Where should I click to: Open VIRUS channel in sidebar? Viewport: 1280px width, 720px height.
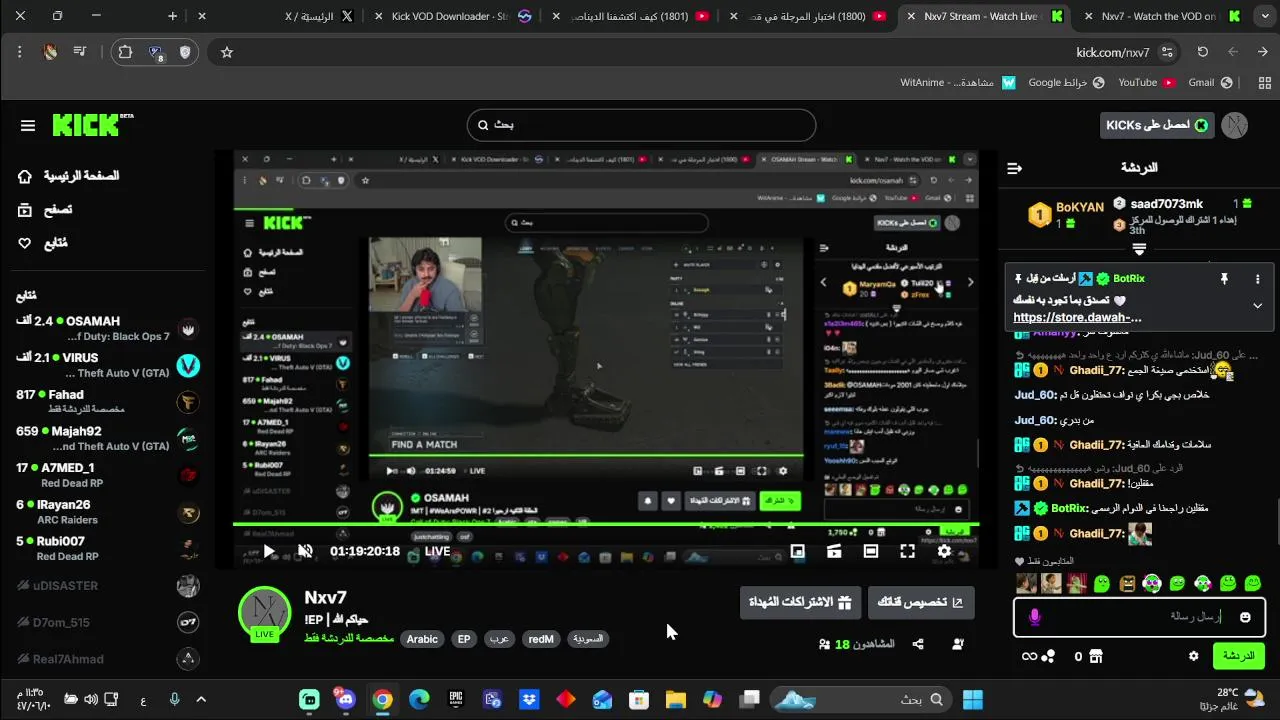pos(107,365)
